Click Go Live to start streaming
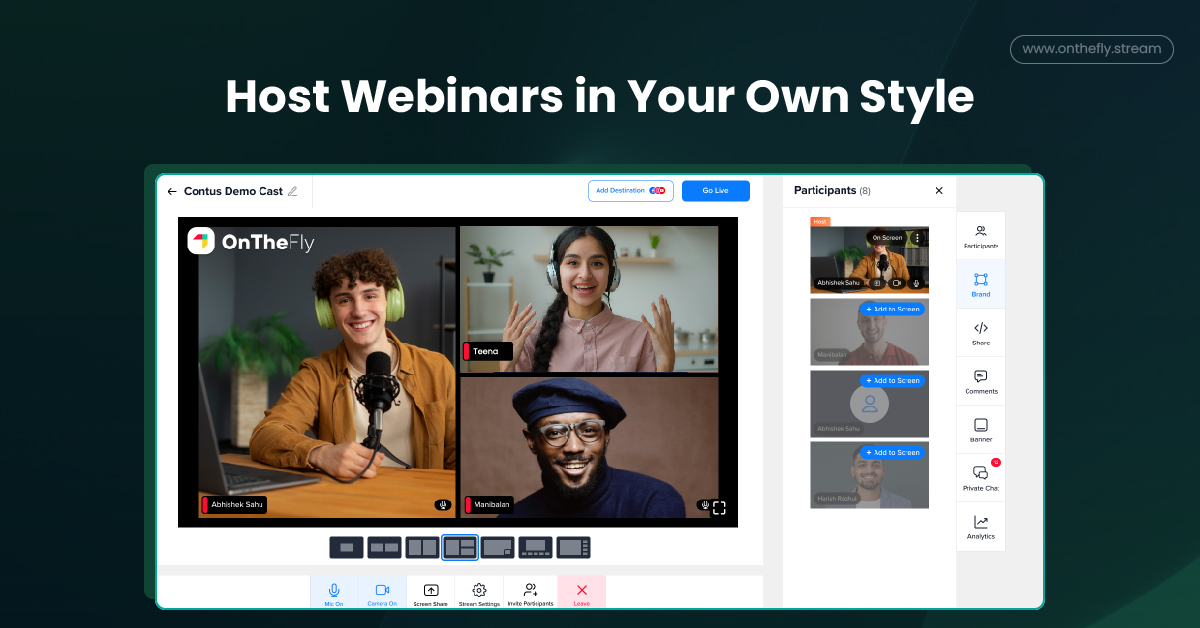 pos(715,190)
